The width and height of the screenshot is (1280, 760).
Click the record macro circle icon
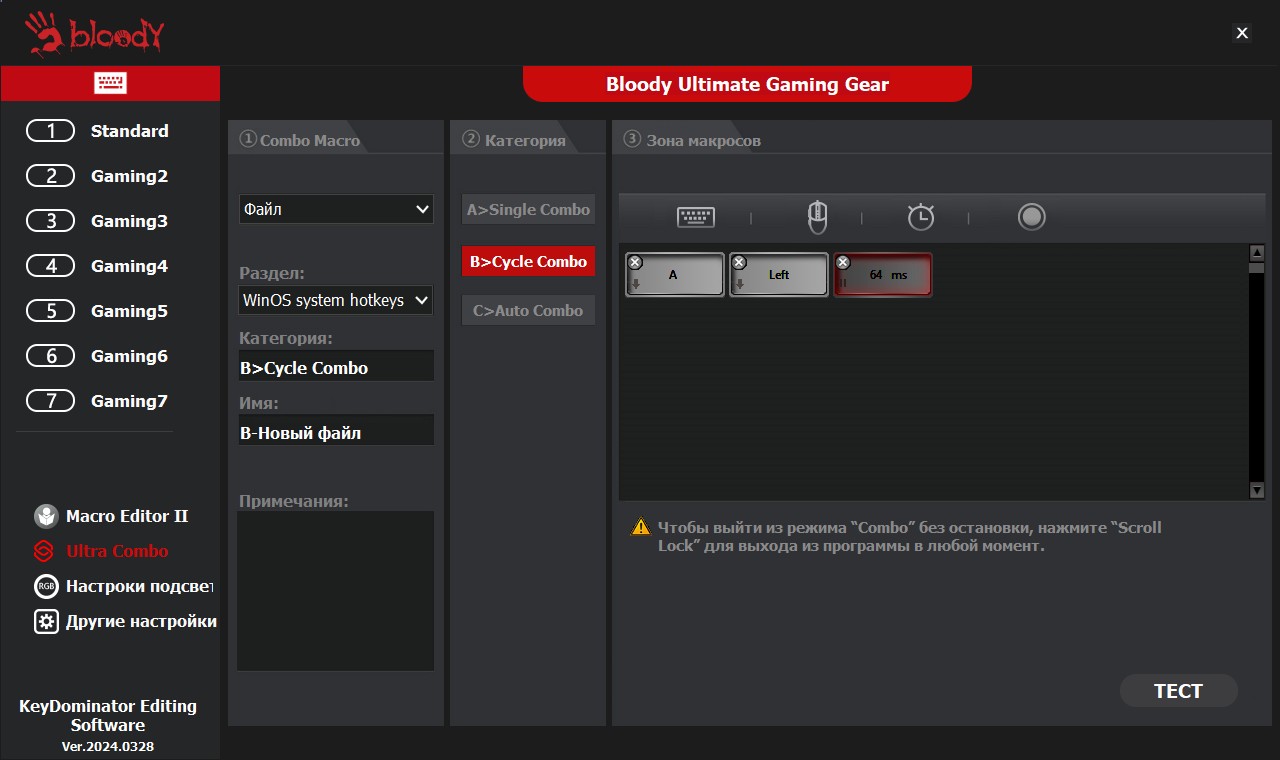[x=1031, y=217]
